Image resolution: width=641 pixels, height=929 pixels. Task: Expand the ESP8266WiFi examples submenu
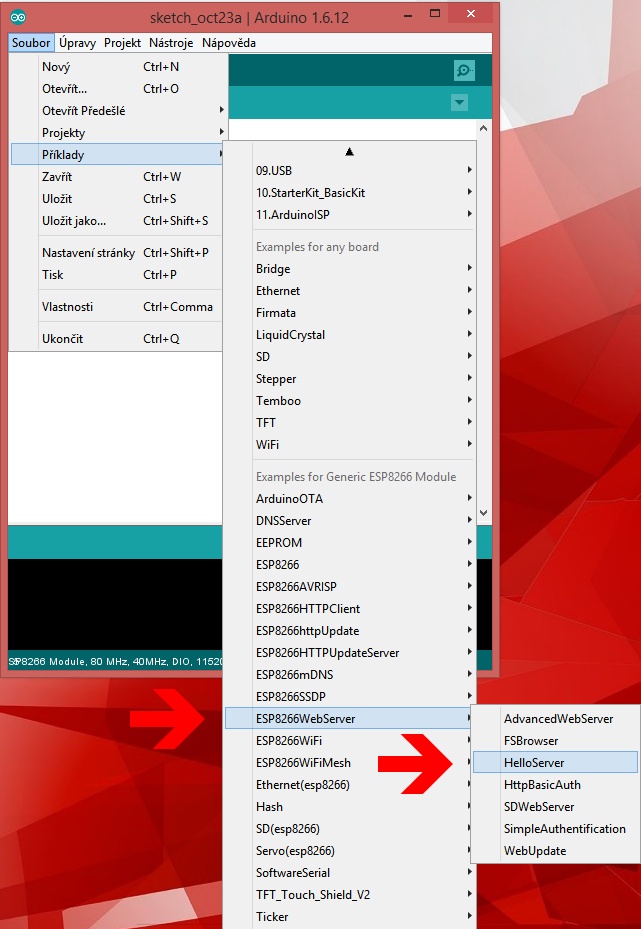tap(288, 741)
